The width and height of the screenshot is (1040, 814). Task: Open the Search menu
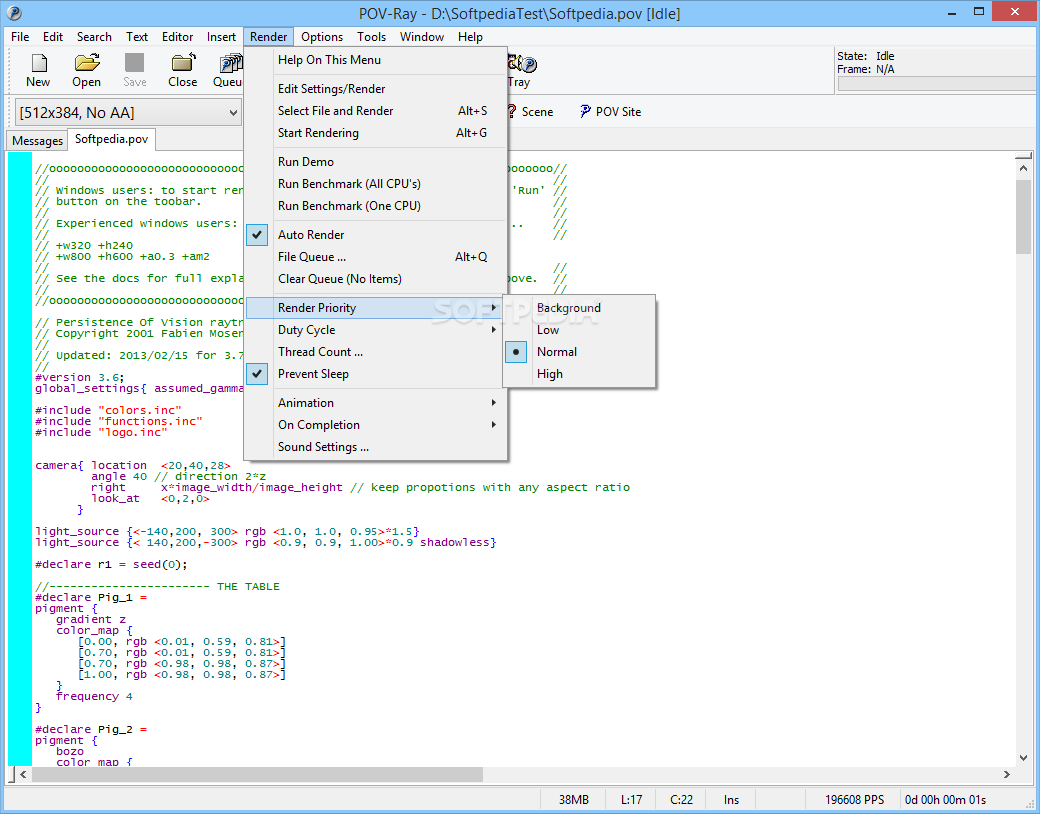94,37
